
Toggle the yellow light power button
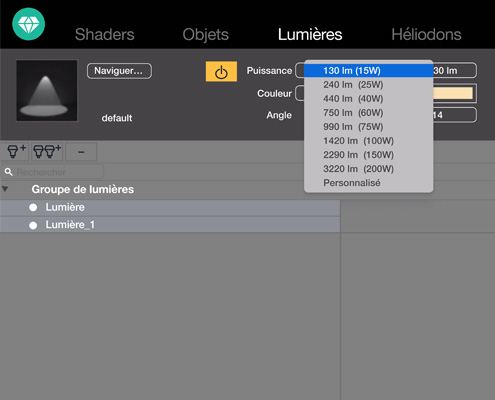pos(221,71)
